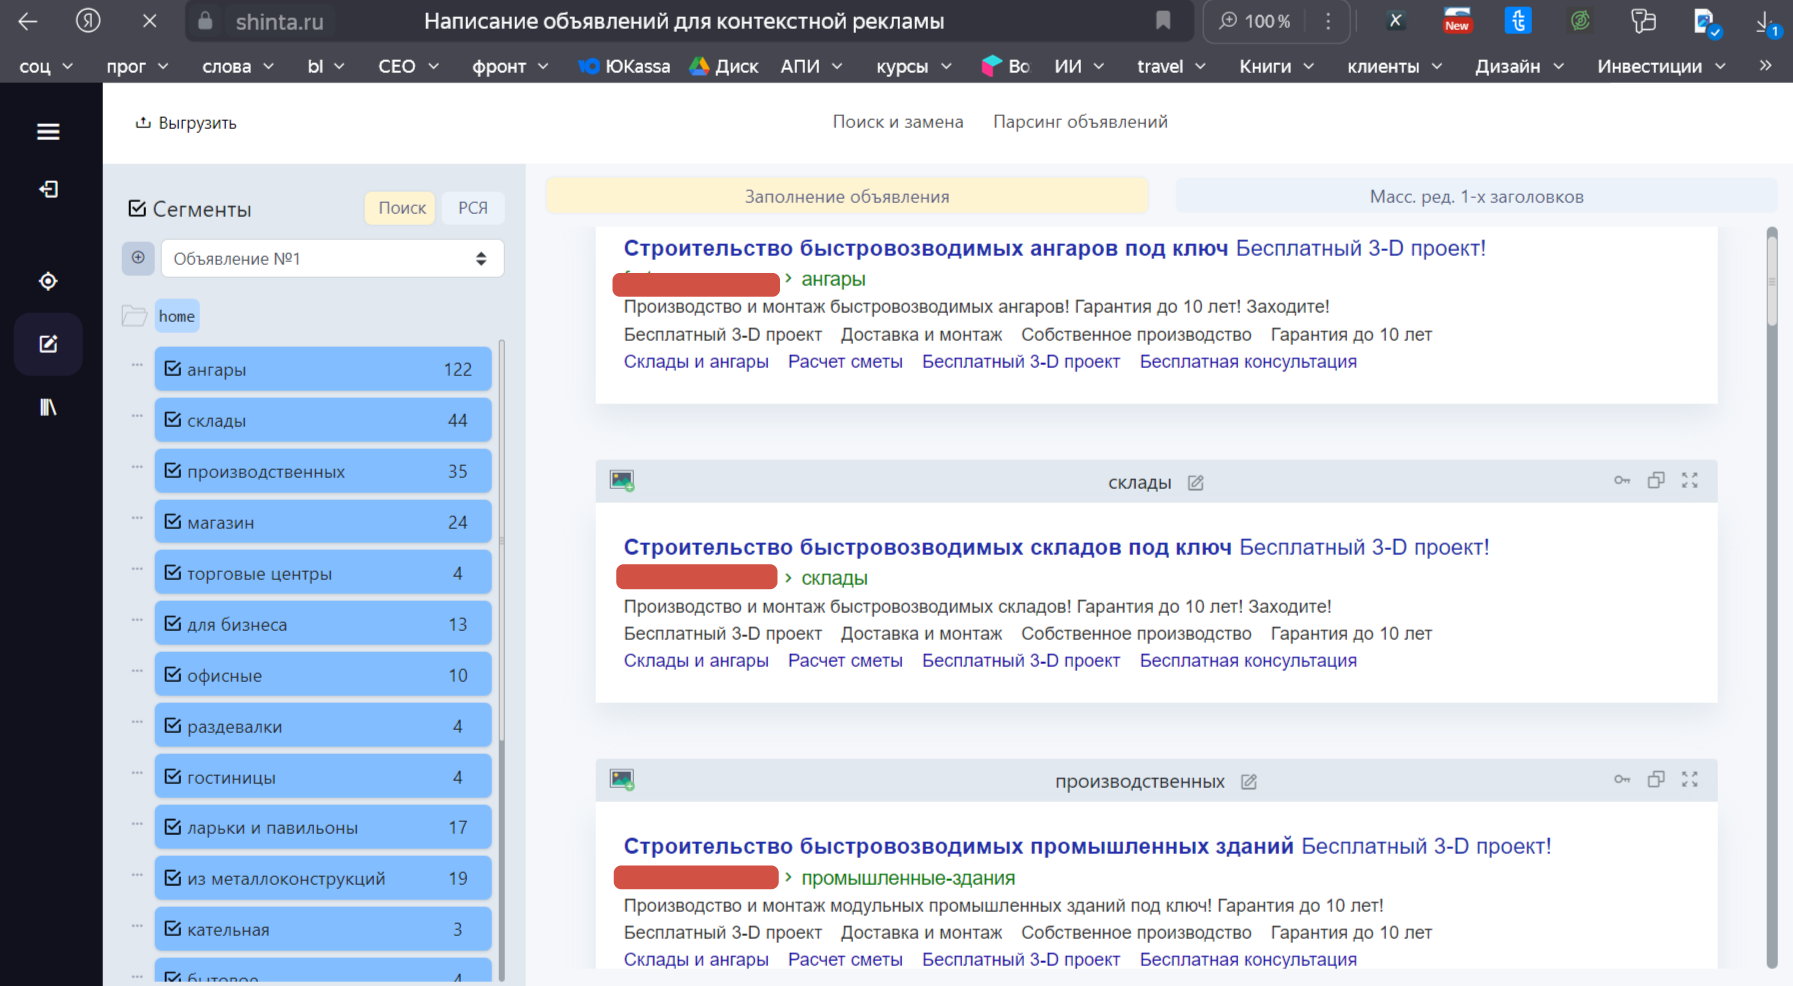Expand the соц bookmarks folder
The width and height of the screenshot is (1793, 986).
[x=46, y=66]
